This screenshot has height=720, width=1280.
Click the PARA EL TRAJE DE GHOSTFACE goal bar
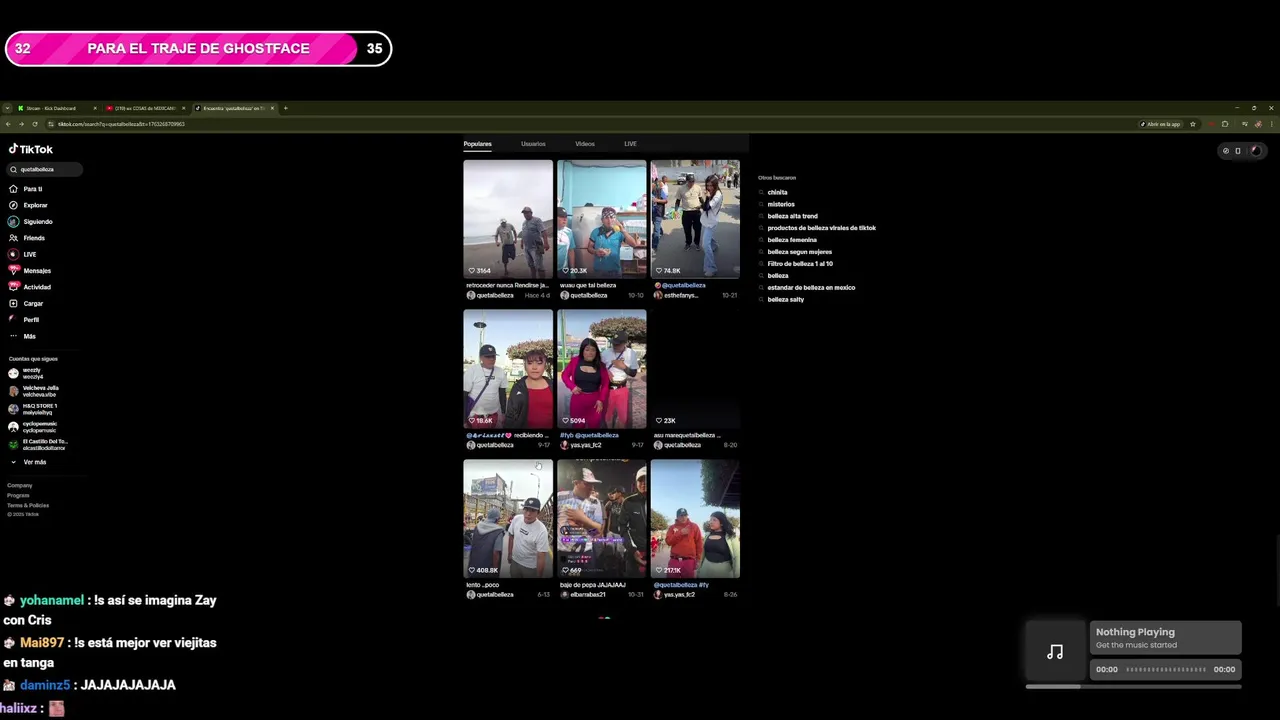tap(198, 48)
